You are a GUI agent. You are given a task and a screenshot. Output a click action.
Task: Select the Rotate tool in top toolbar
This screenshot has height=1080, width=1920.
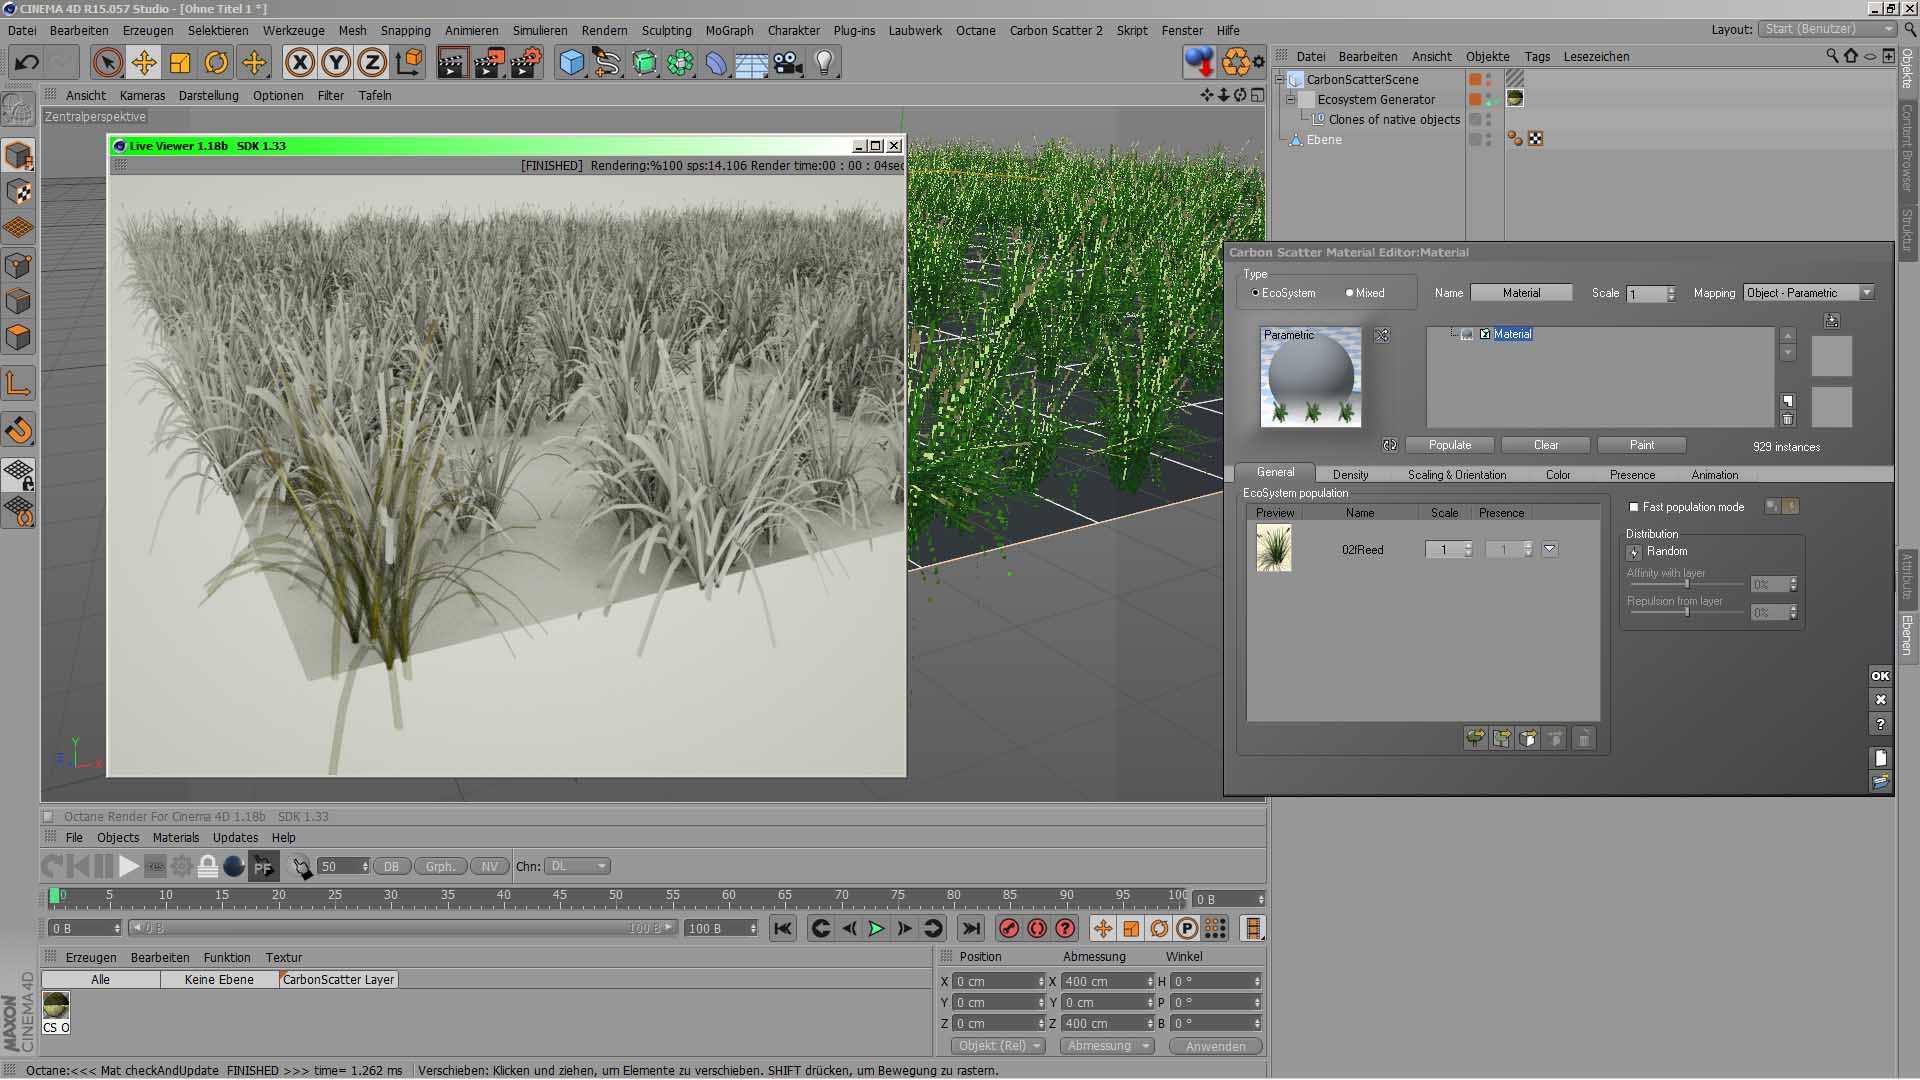click(x=216, y=63)
